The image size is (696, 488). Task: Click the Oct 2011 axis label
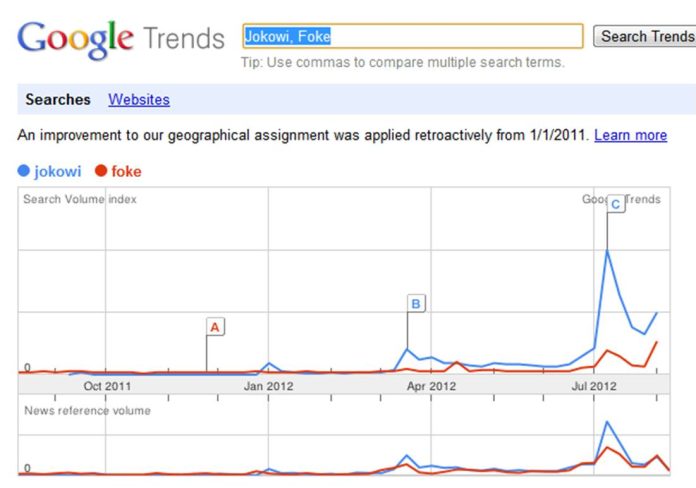click(x=107, y=385)
